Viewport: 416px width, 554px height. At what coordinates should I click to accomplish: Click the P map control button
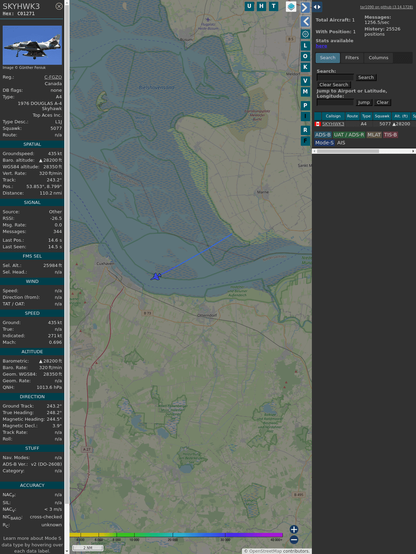(305, 105)
